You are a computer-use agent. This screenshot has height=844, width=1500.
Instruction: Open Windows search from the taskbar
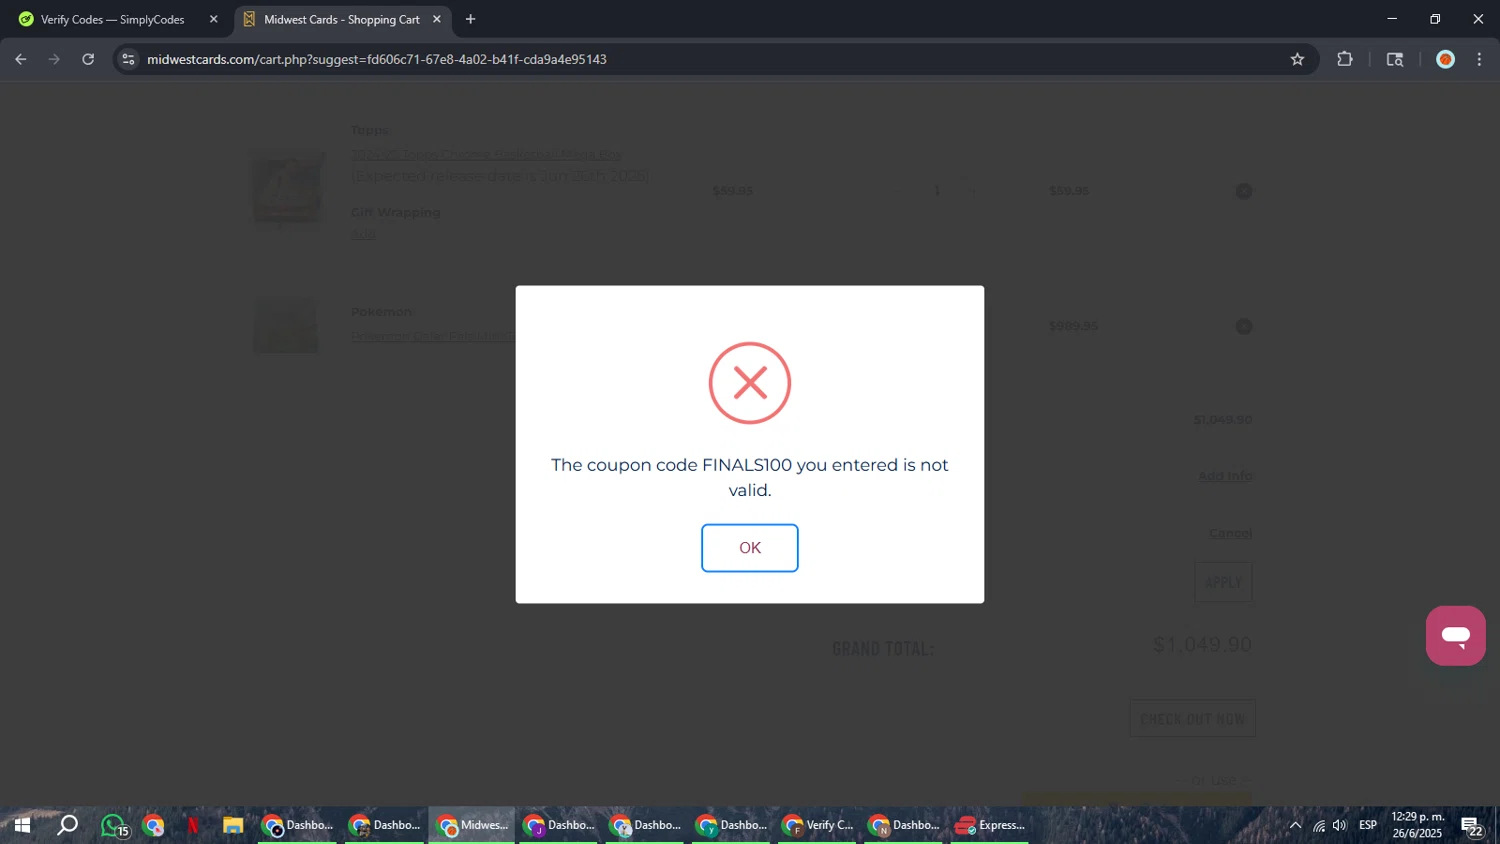(x=67, y=825)
